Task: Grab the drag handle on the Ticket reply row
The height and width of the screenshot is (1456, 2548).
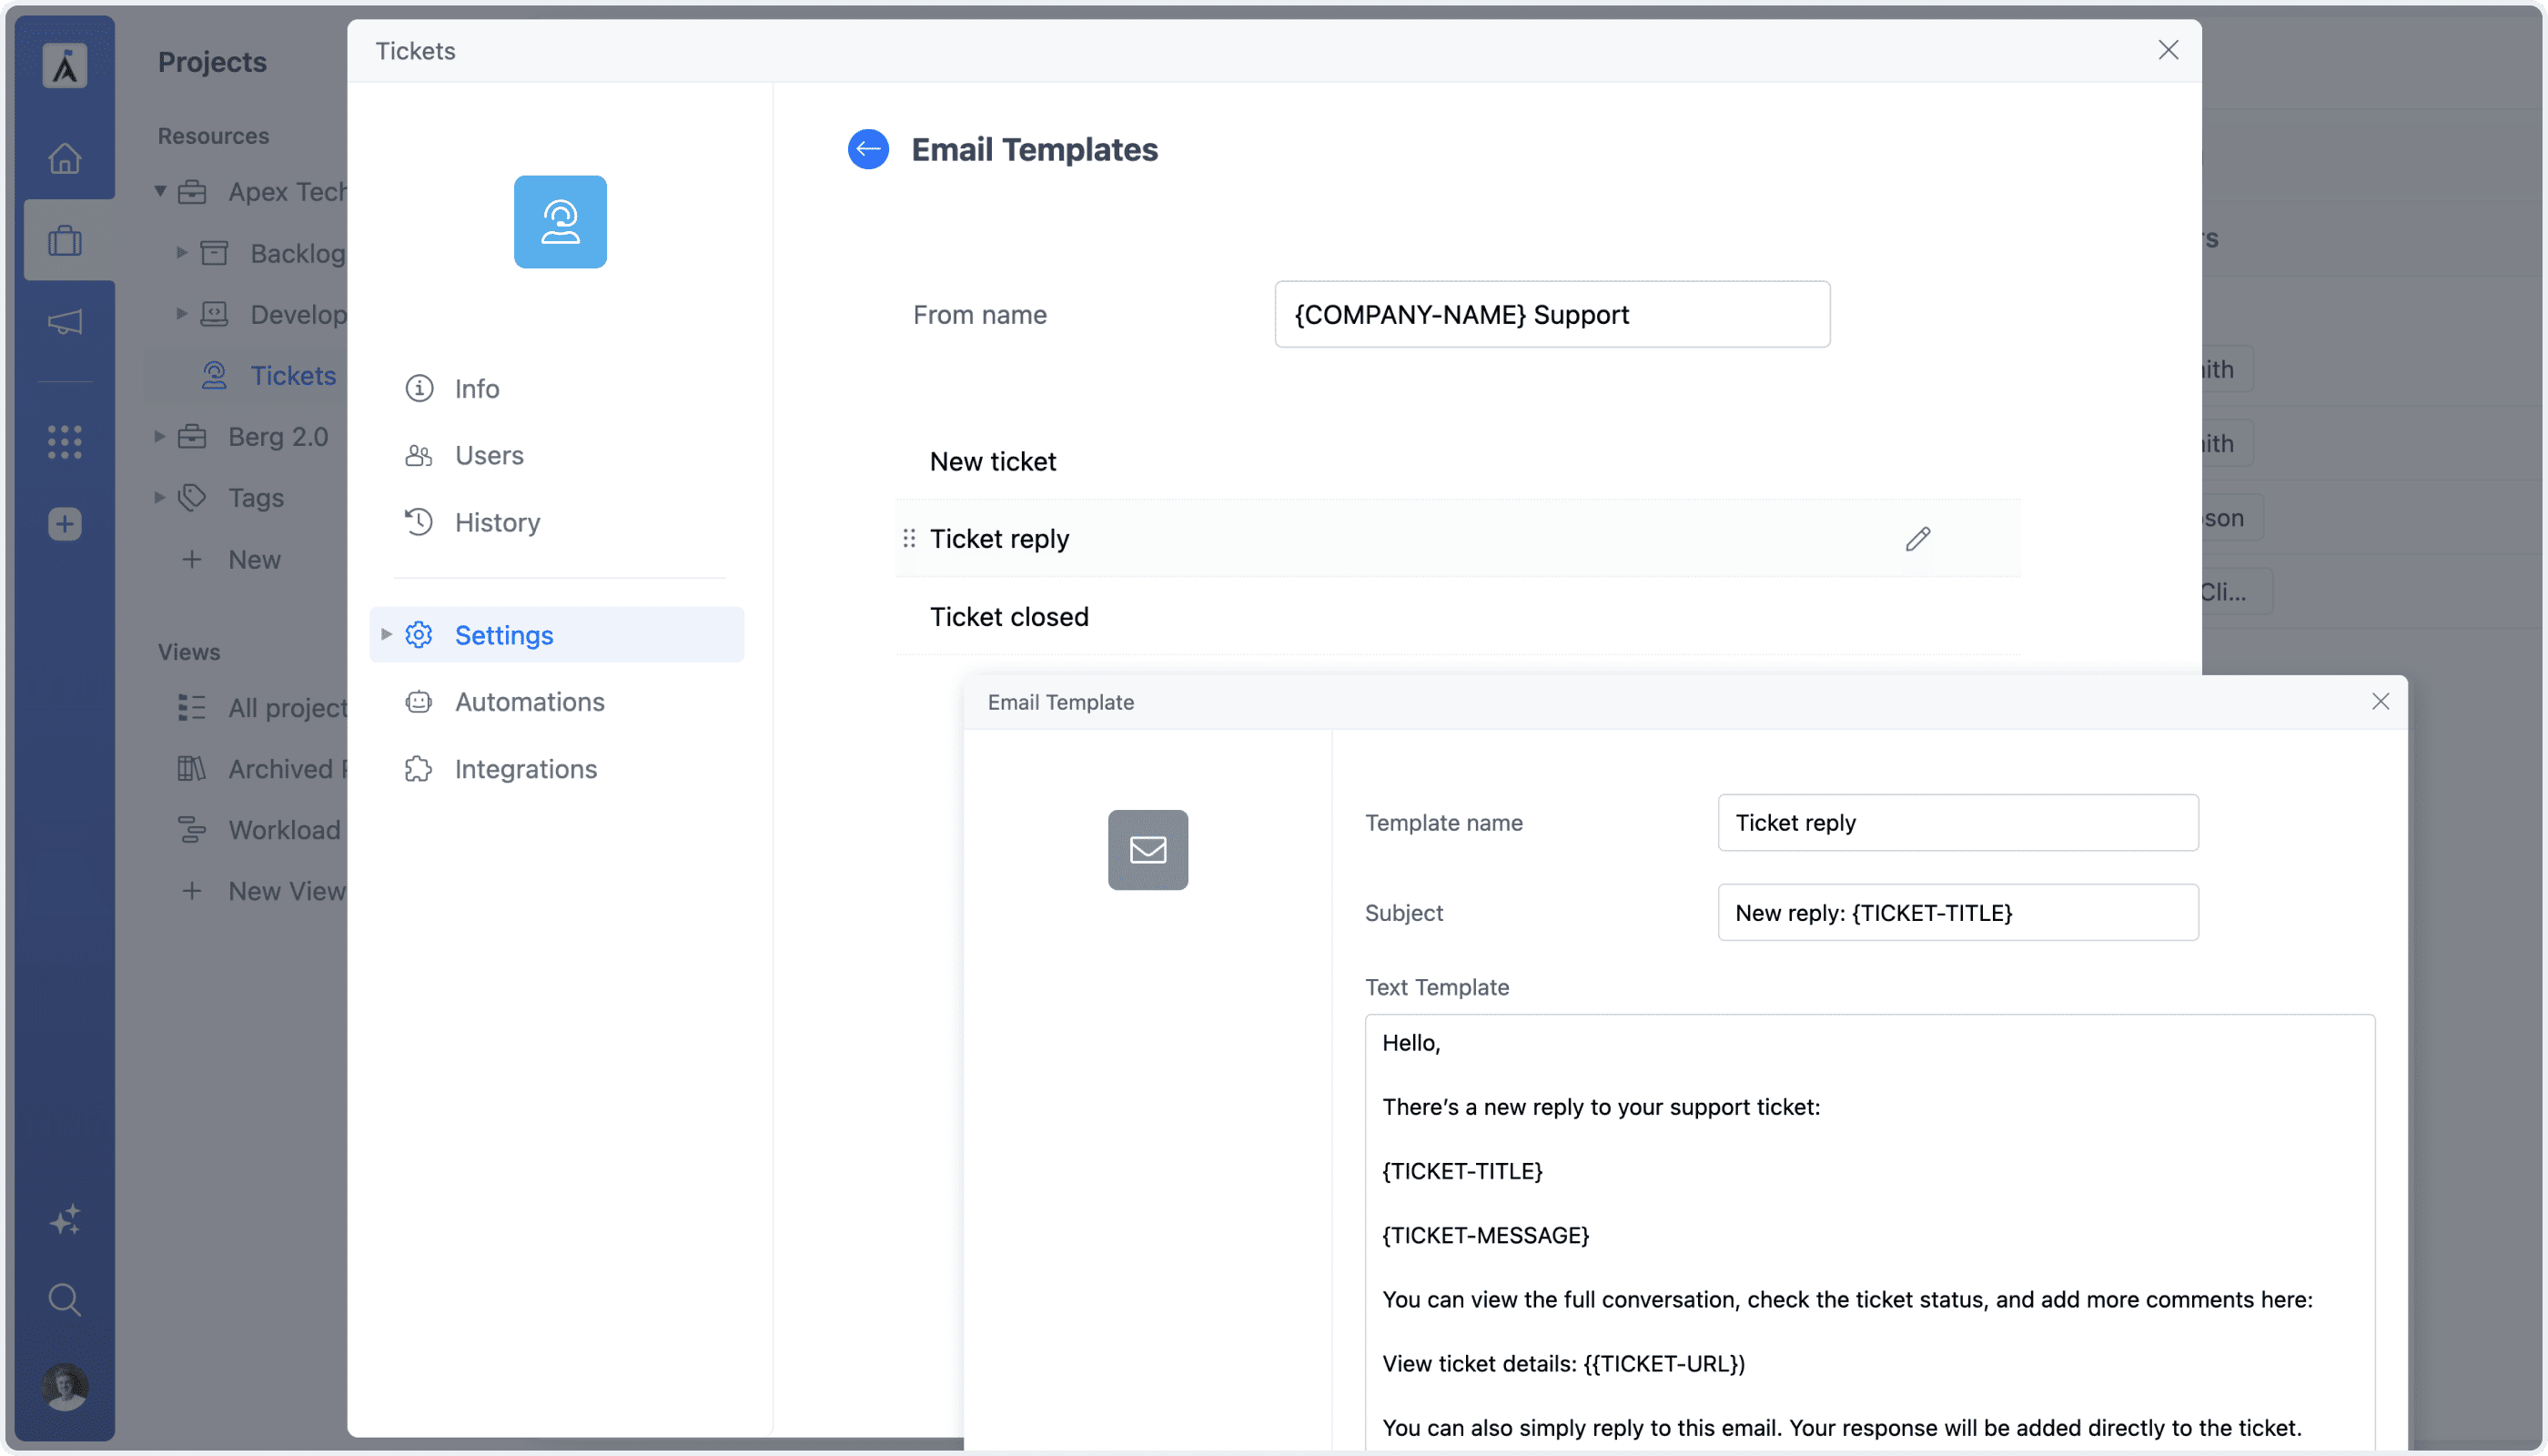Action: (x=908, y=539)
